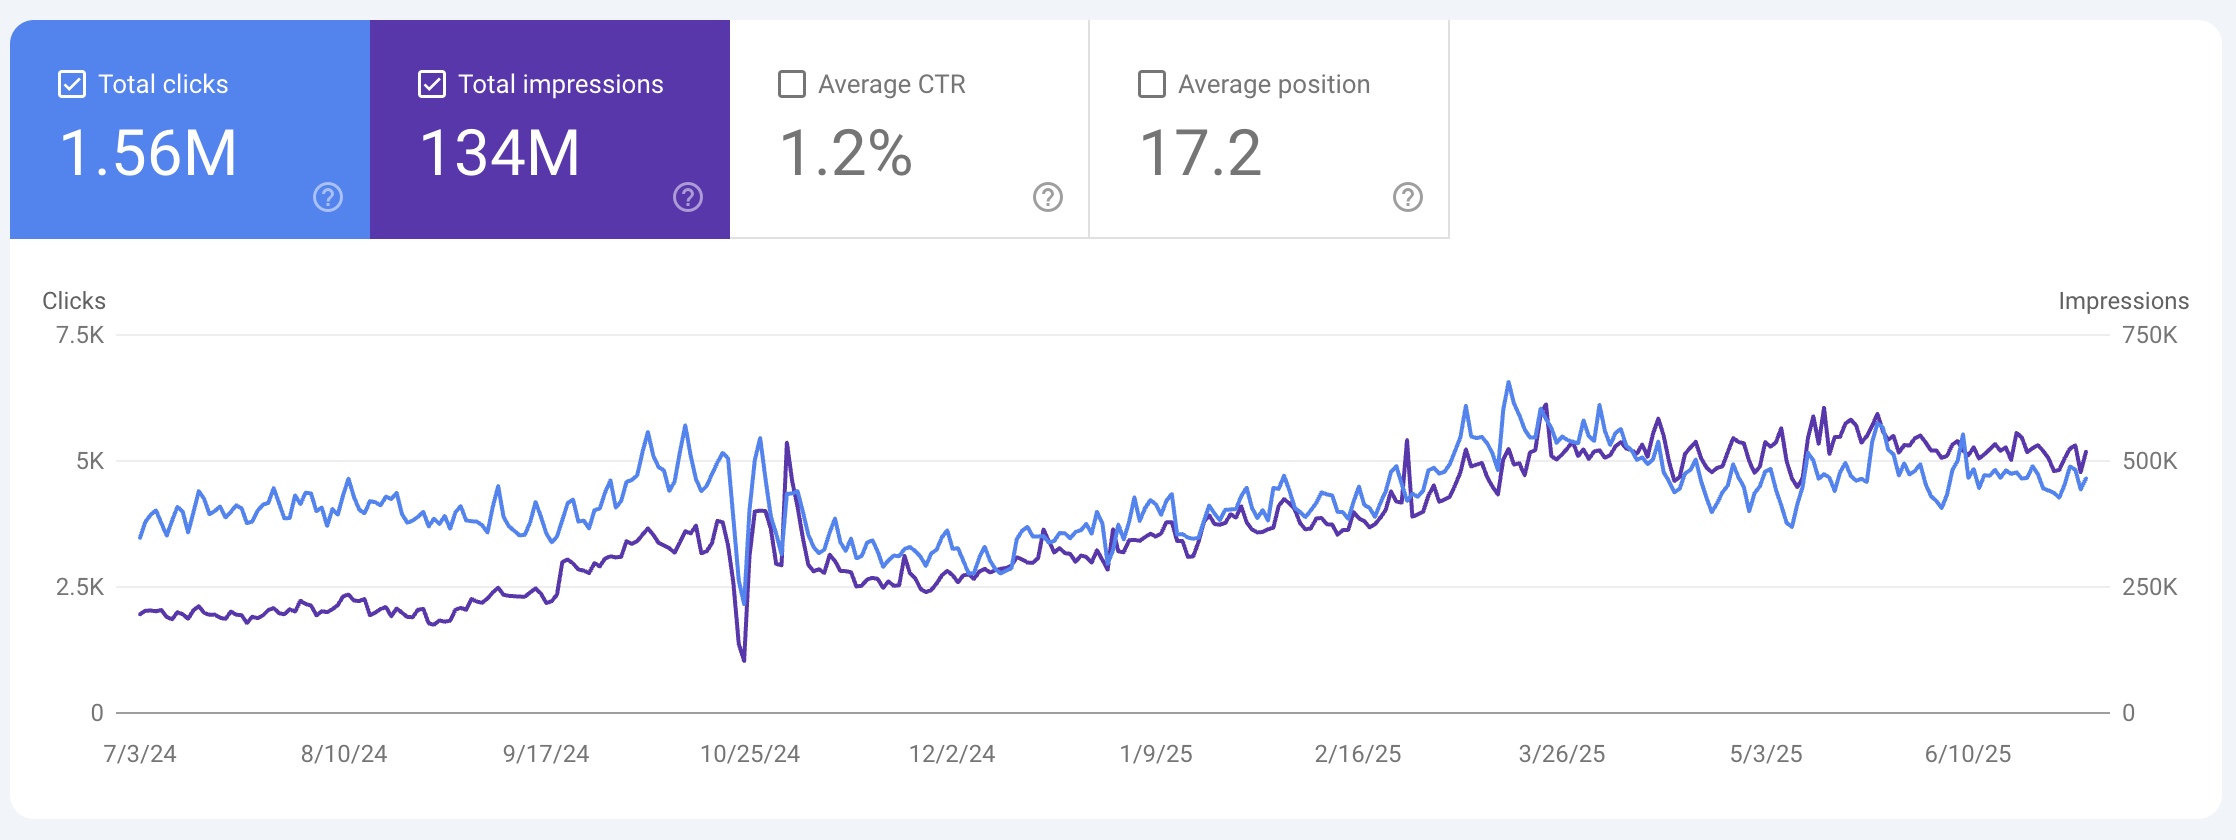This screenshot has height=840, width=2236.
Task: Enable the Average CTR checkbox
Action: [x=792, y=84]
